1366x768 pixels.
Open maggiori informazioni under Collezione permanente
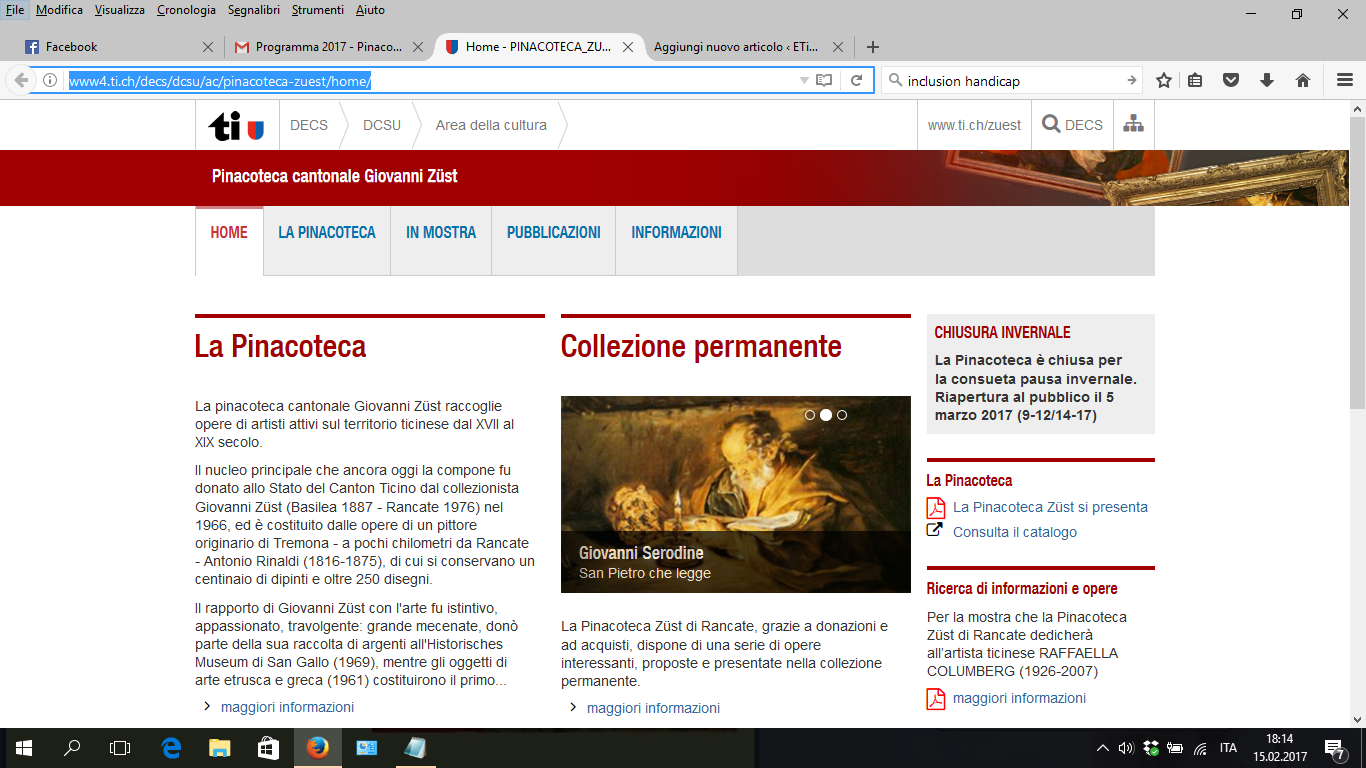653,708
